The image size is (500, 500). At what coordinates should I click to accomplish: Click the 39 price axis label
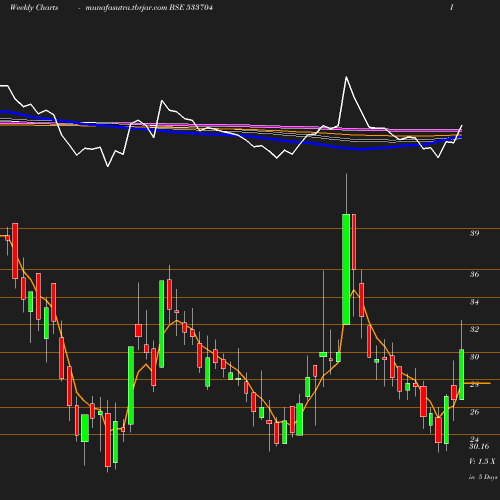tap(474, 233)
